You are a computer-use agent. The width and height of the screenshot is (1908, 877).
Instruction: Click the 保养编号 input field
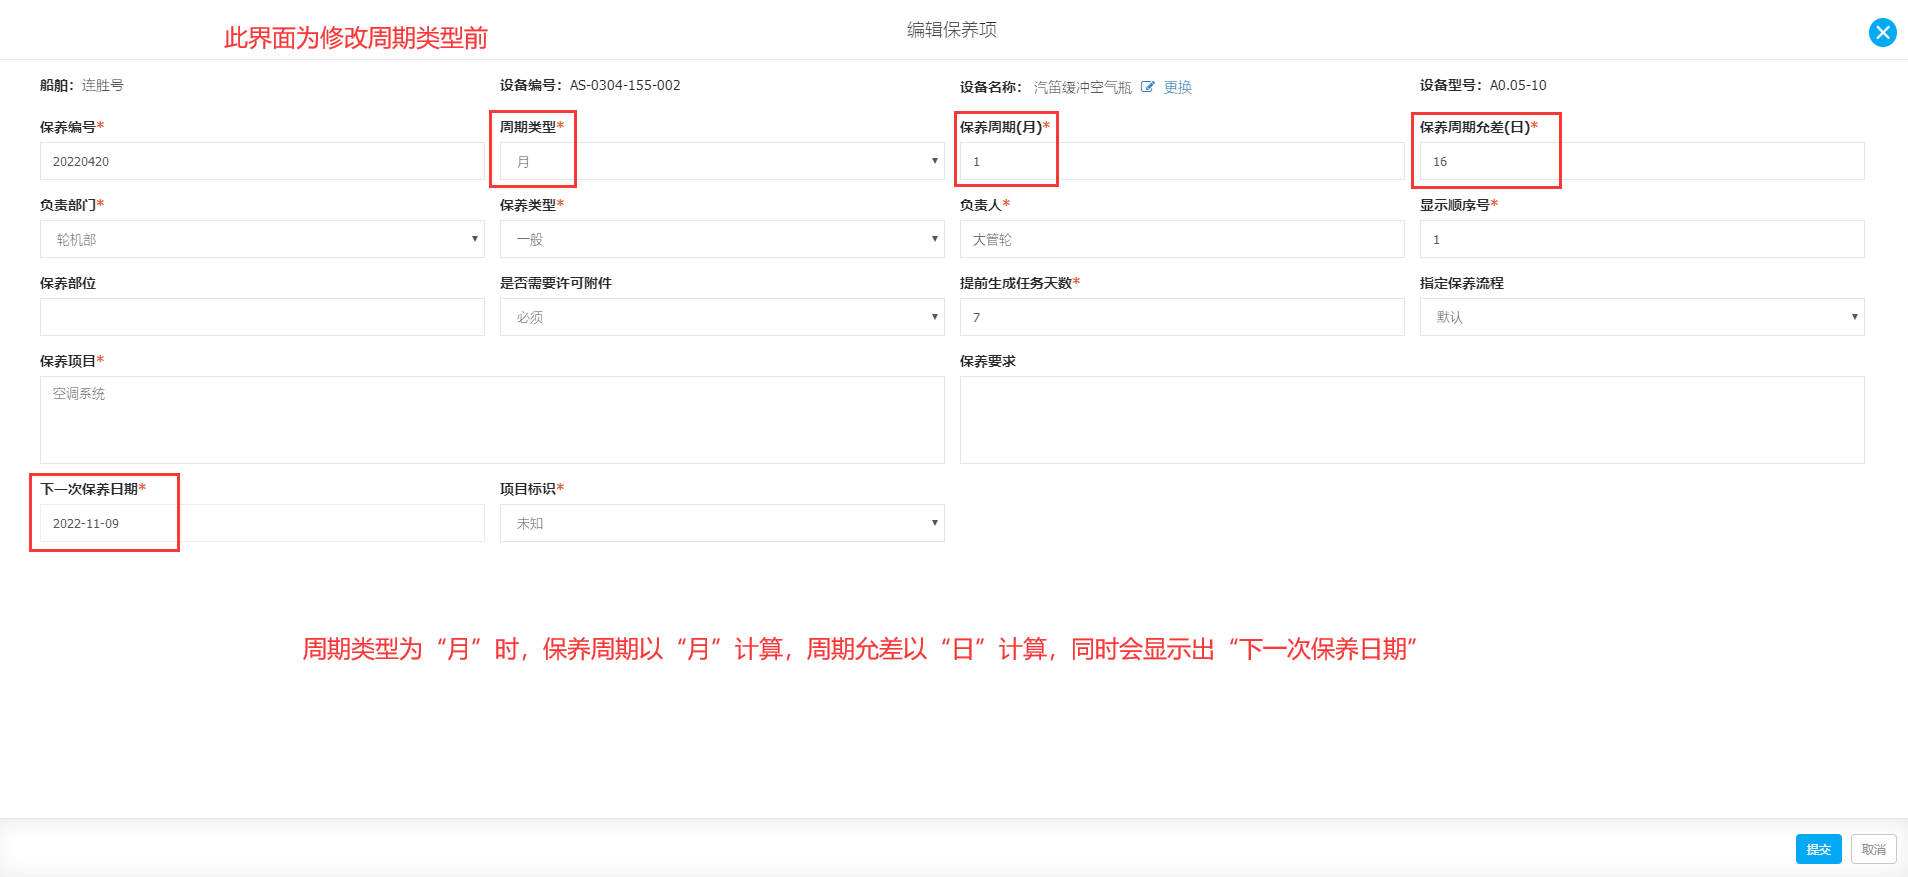tap(262, 161)
